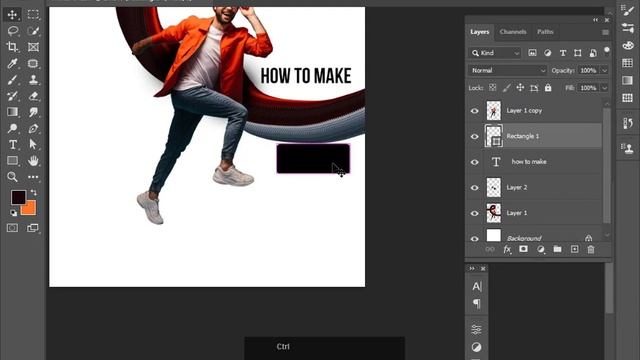The image size is (640, 360).
Task: Toggle prevent artboard auto-nesting lock
Action: [534, 88]
